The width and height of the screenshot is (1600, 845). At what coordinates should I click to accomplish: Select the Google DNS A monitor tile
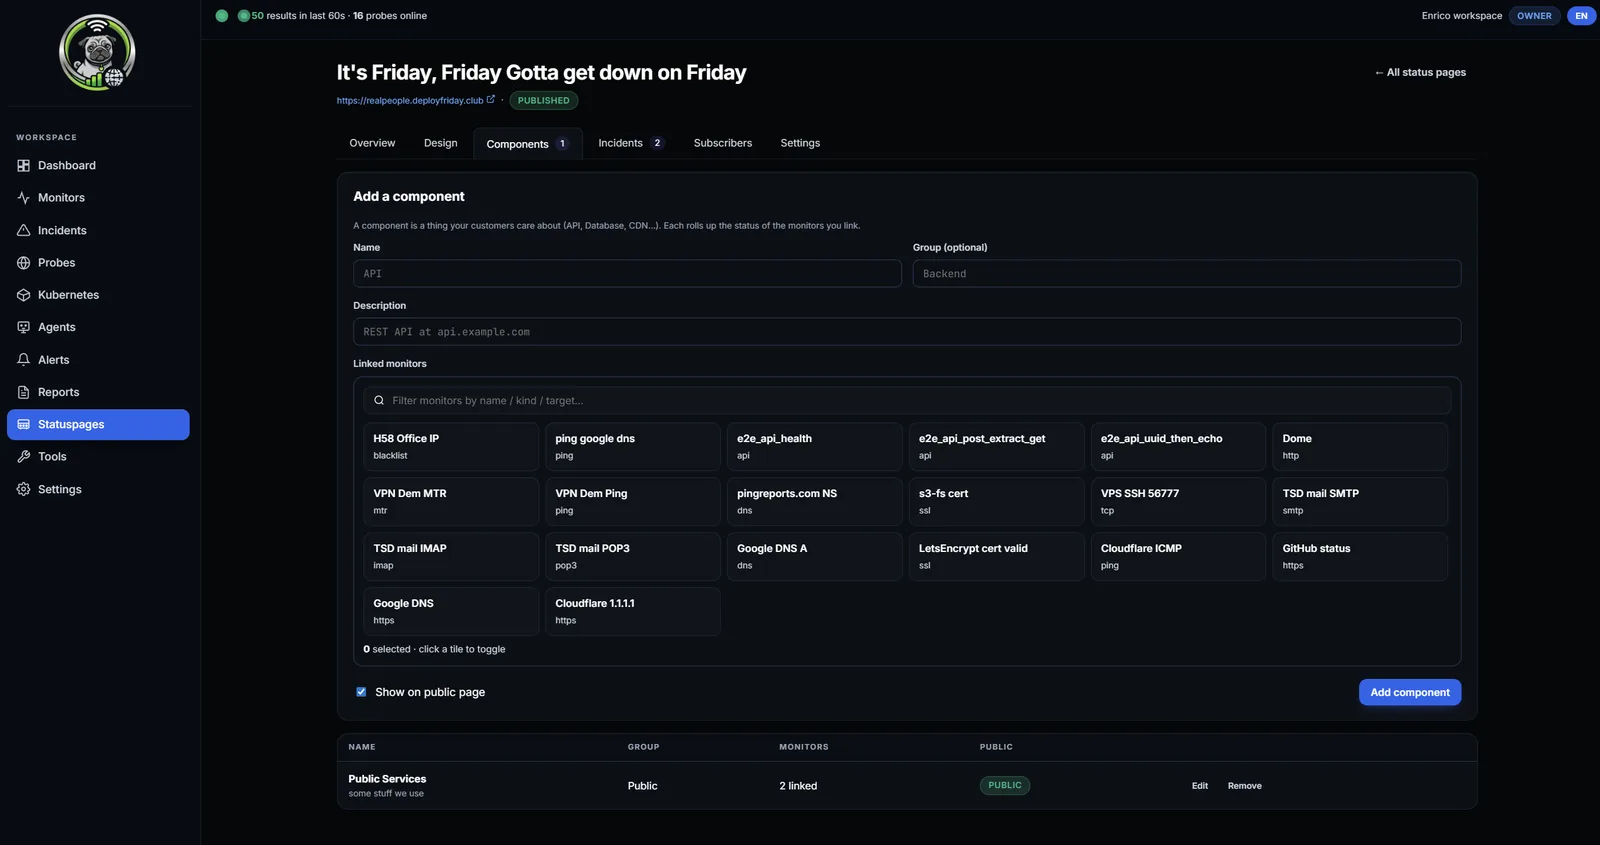(x=815, y=556)
